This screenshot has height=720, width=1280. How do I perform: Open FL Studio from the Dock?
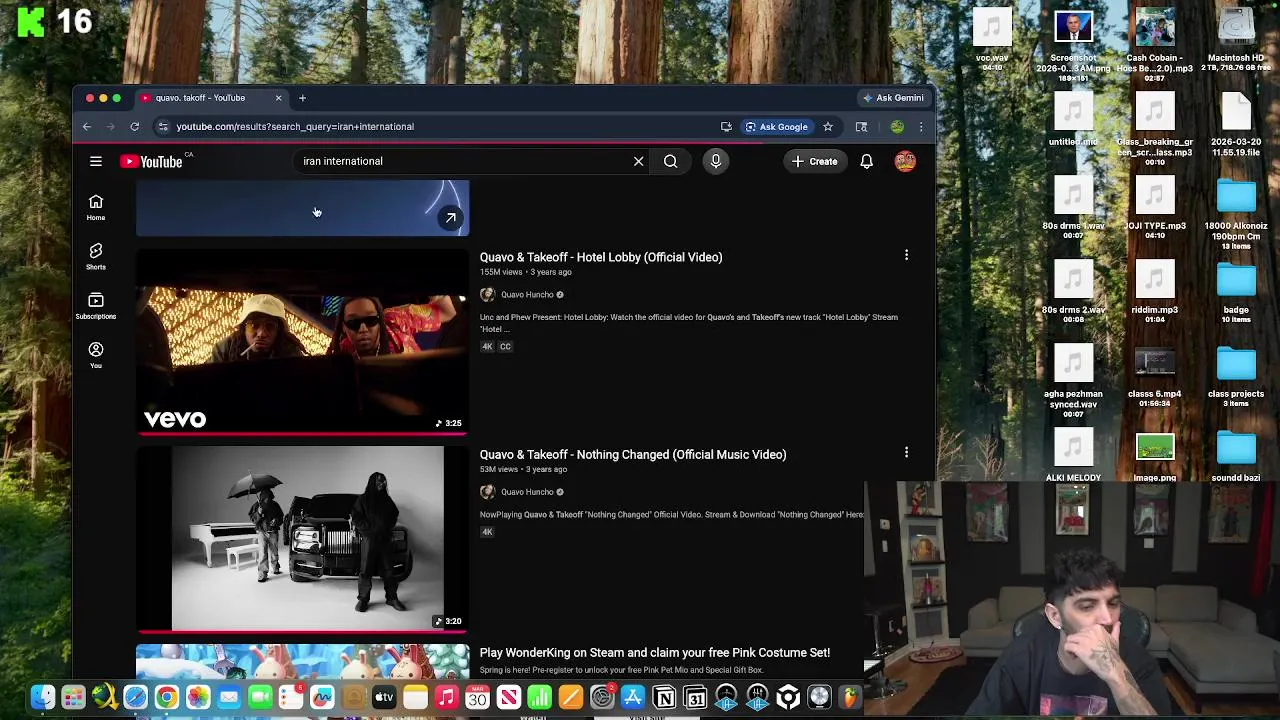tap(850, 697)
